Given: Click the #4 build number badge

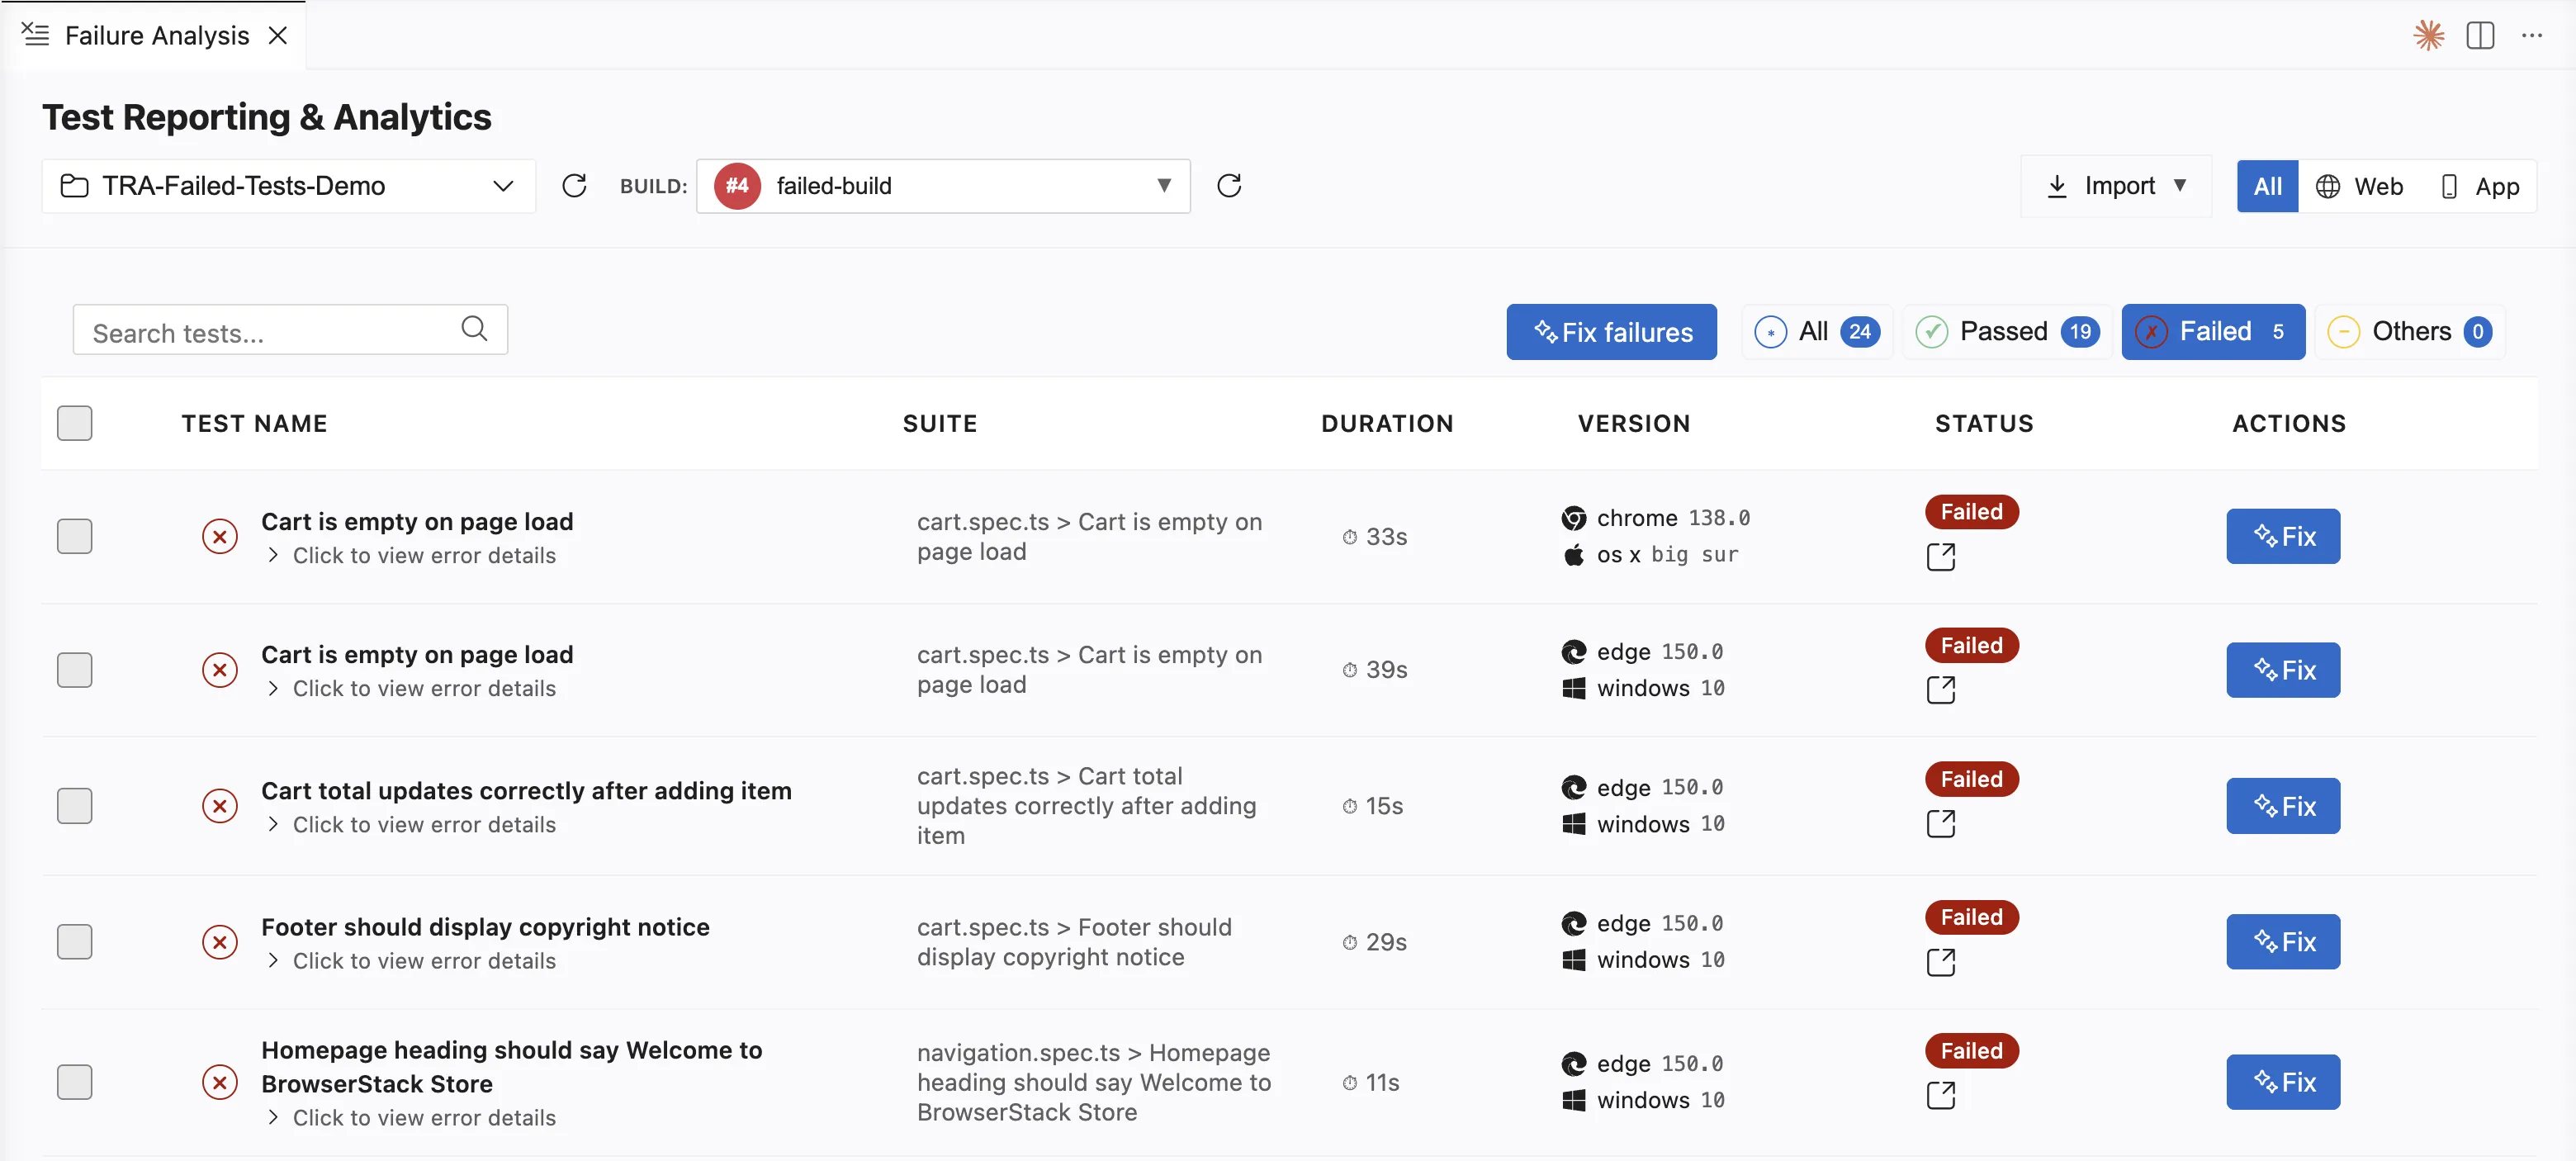Looking at the screenshot, I should click(x=737, y=186).
